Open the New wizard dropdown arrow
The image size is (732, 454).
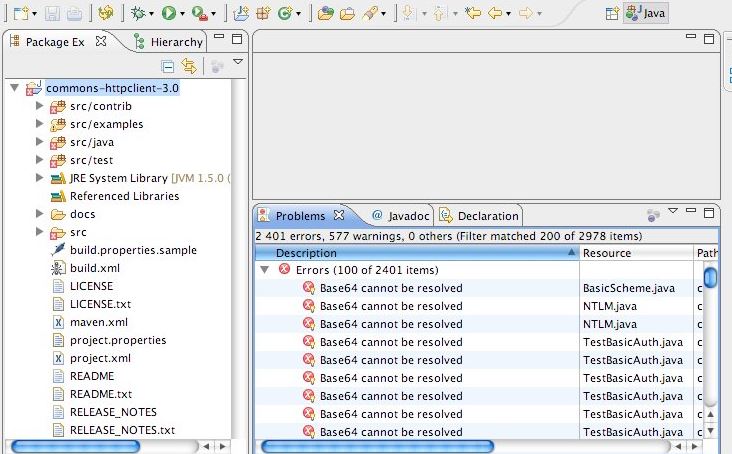pos(35,14)
